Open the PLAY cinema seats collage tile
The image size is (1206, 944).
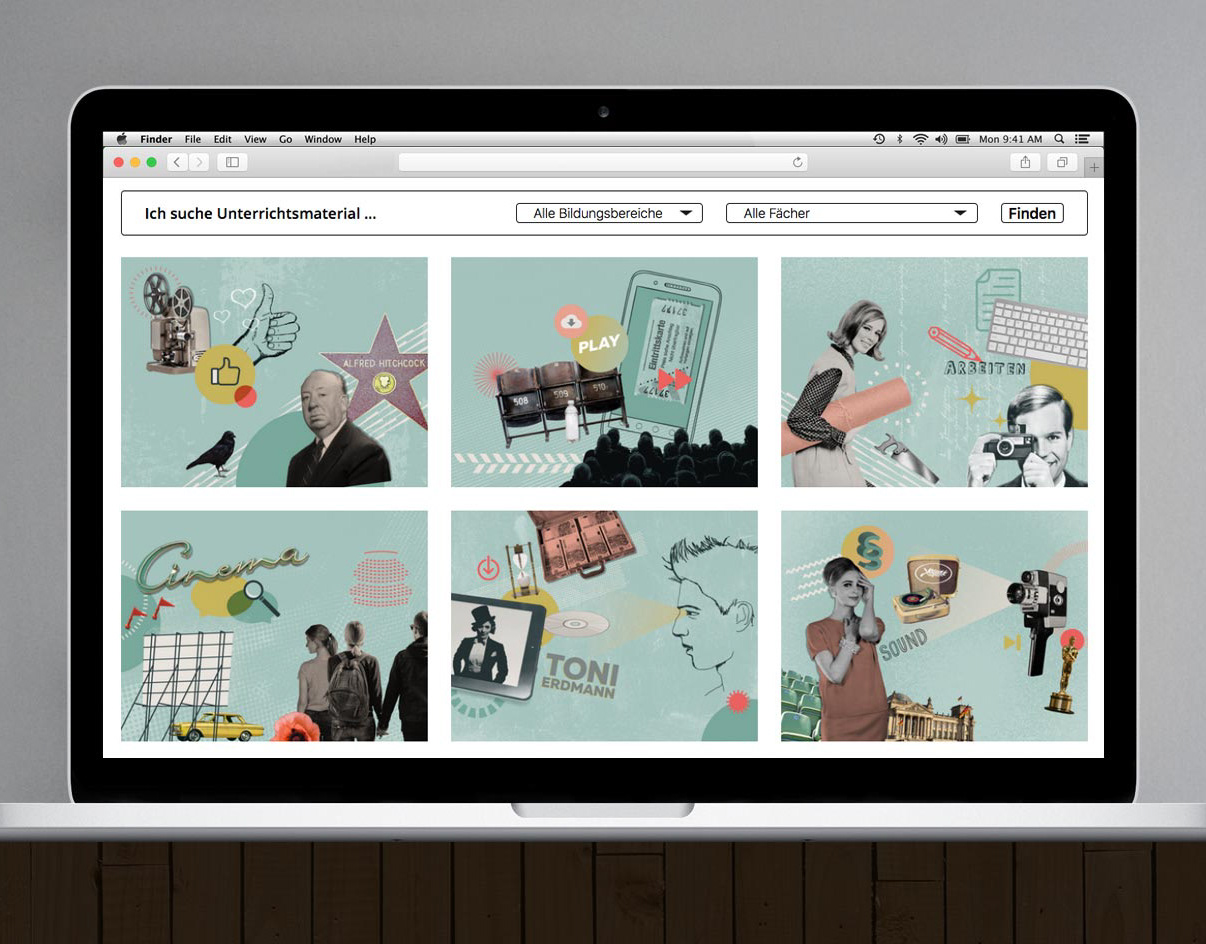click(x=604, y=372)
